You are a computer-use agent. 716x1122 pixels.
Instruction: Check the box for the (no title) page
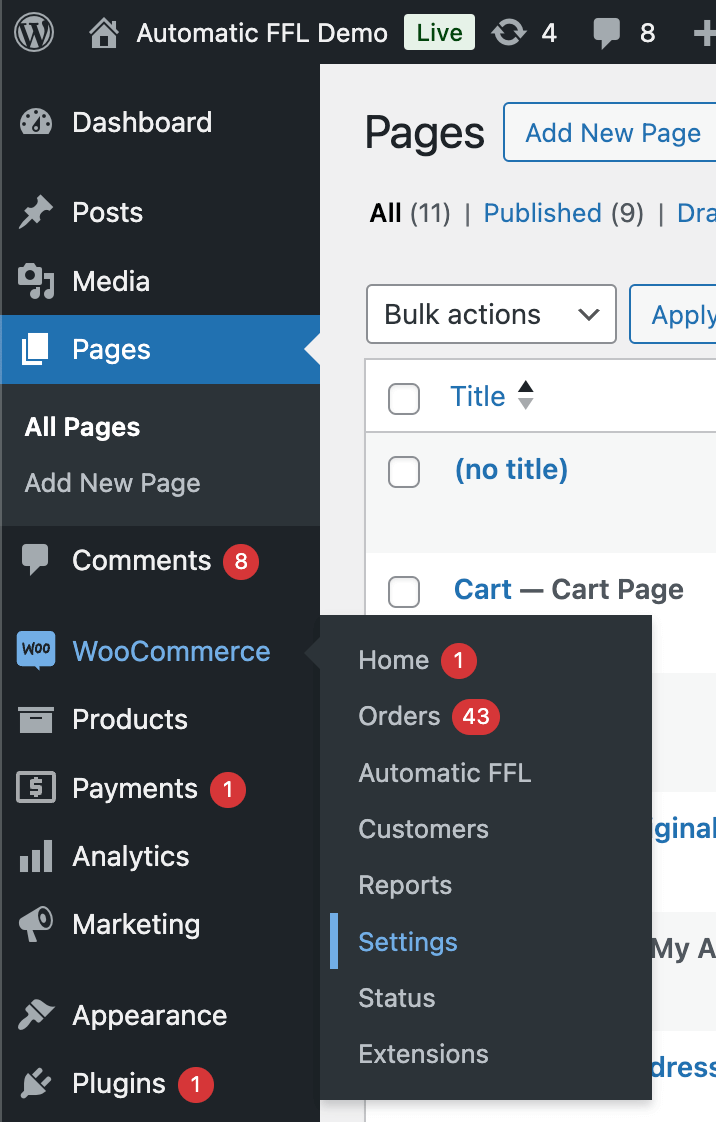[404, 472]
